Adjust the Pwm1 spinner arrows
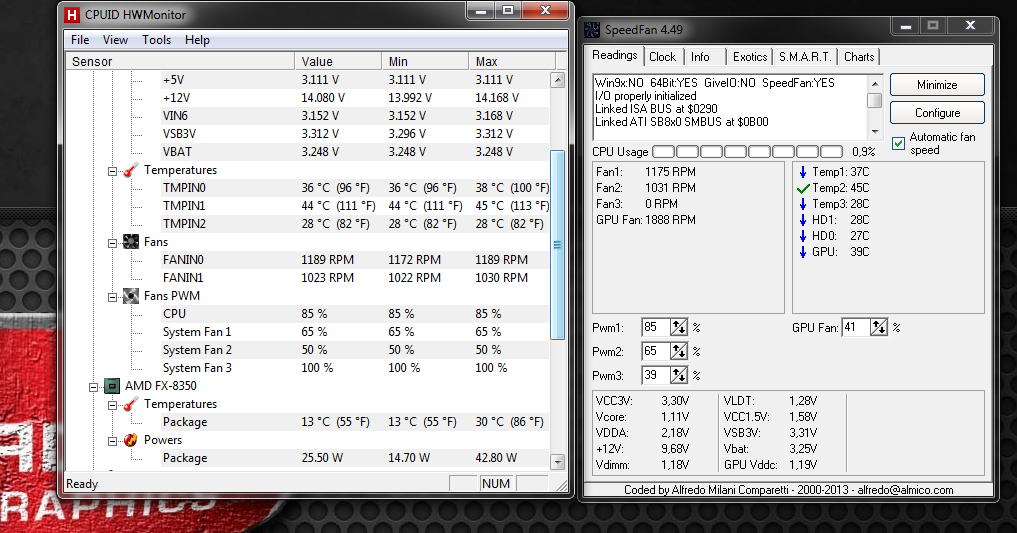1017x533 pixels. click(x=678, y=327)
